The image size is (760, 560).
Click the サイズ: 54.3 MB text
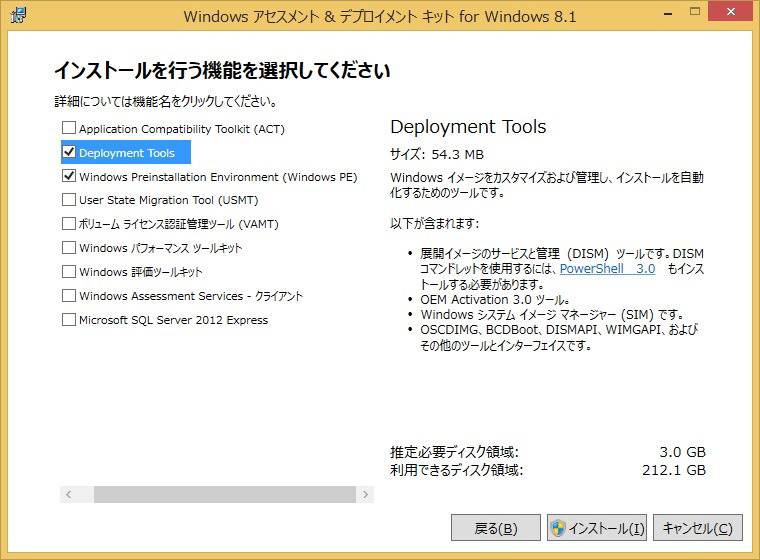(x=437, y=155)
